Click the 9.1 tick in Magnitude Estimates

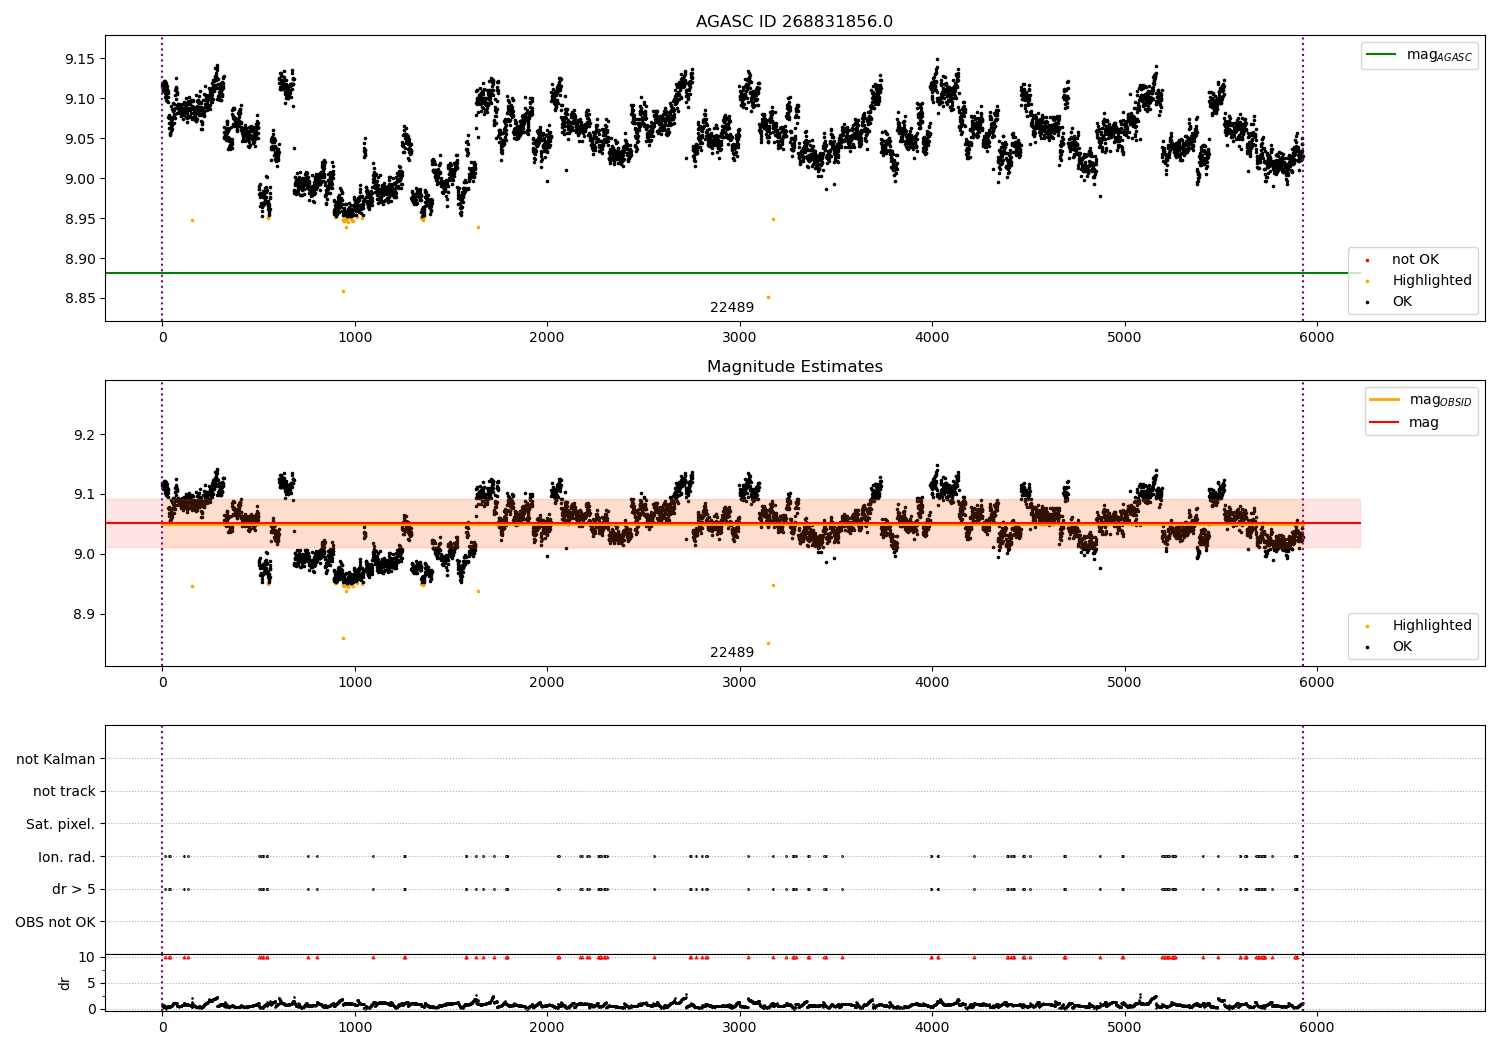click(x=84, y=495)
